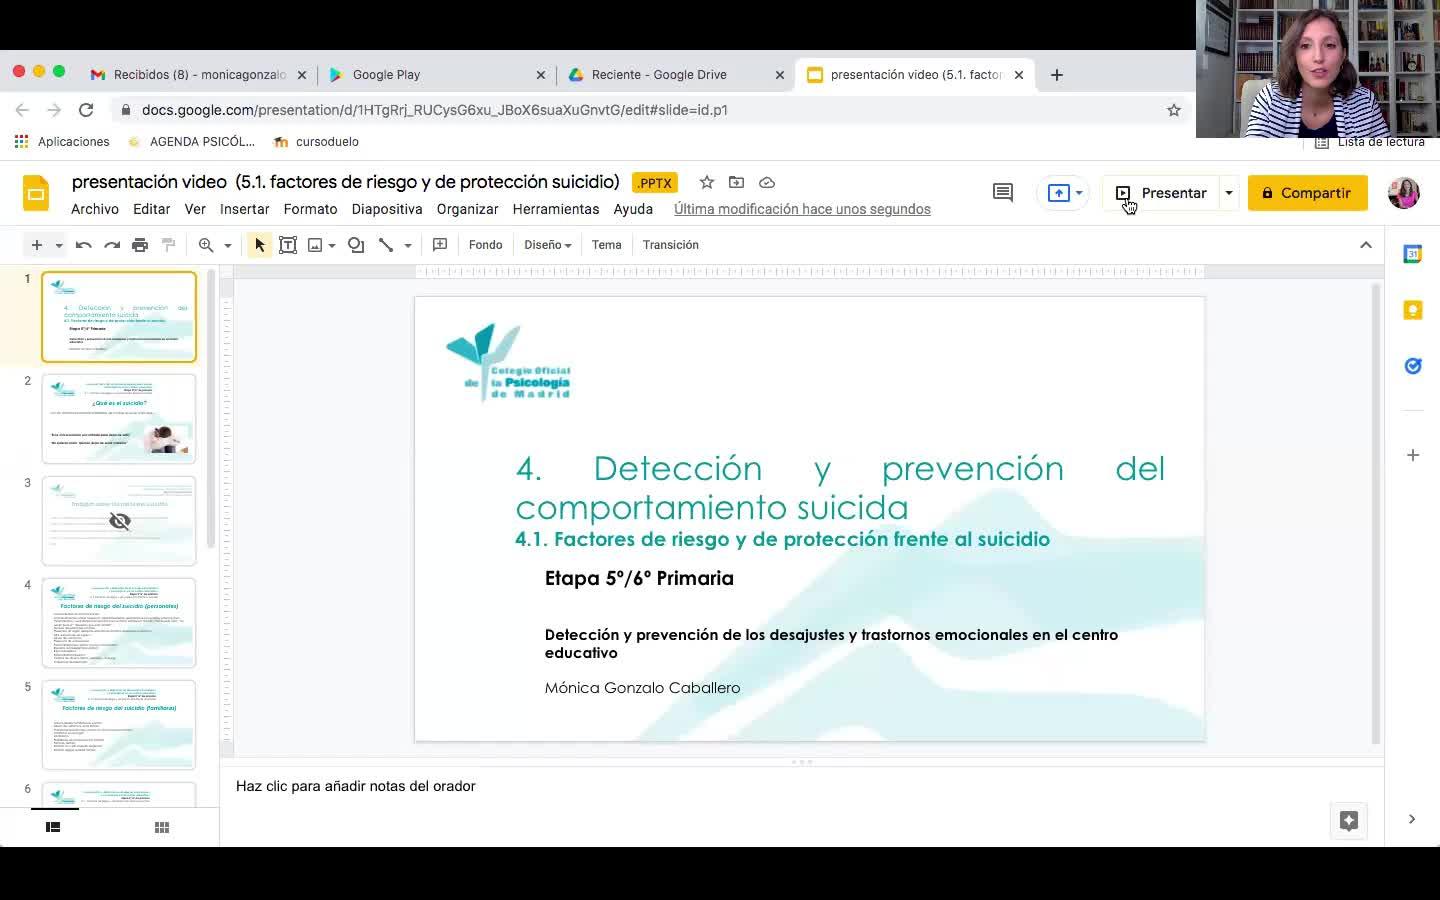This screenshot has height=900, width=1440.
Task: Open the Google account avatar
Action: [x=1404, y=193]
